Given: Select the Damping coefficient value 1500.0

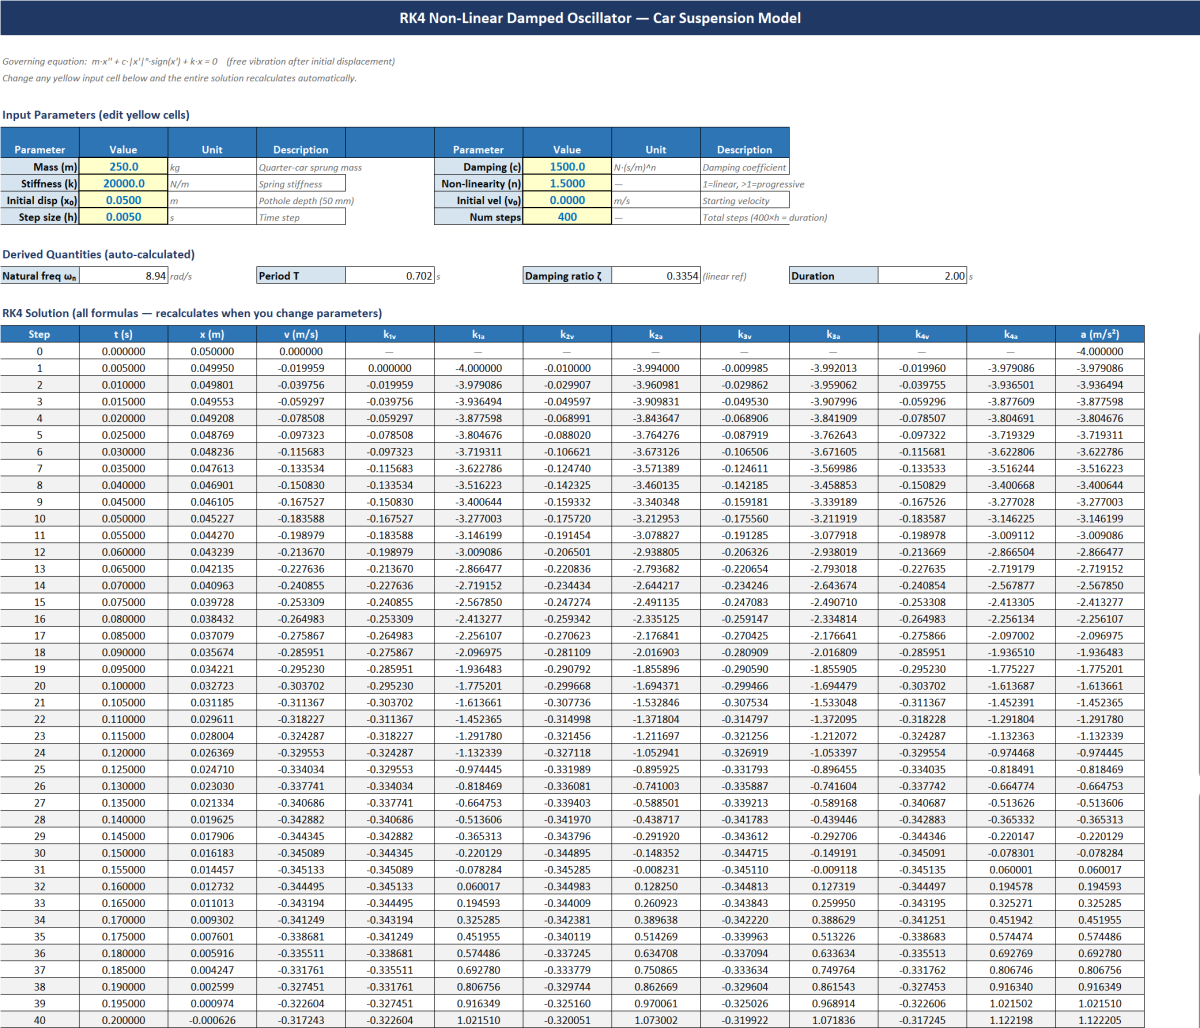Looking at the screenshot, I should (x=567, y=167).
